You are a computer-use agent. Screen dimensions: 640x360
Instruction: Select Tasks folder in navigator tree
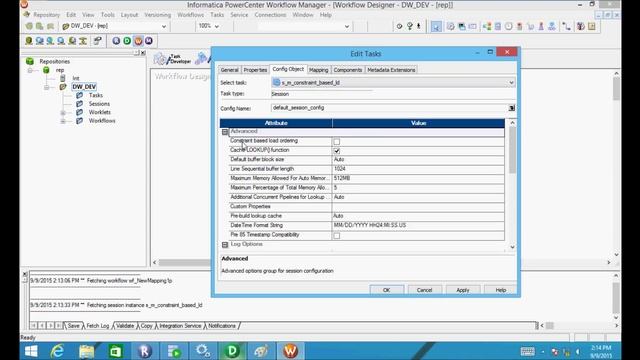(96, 96)
